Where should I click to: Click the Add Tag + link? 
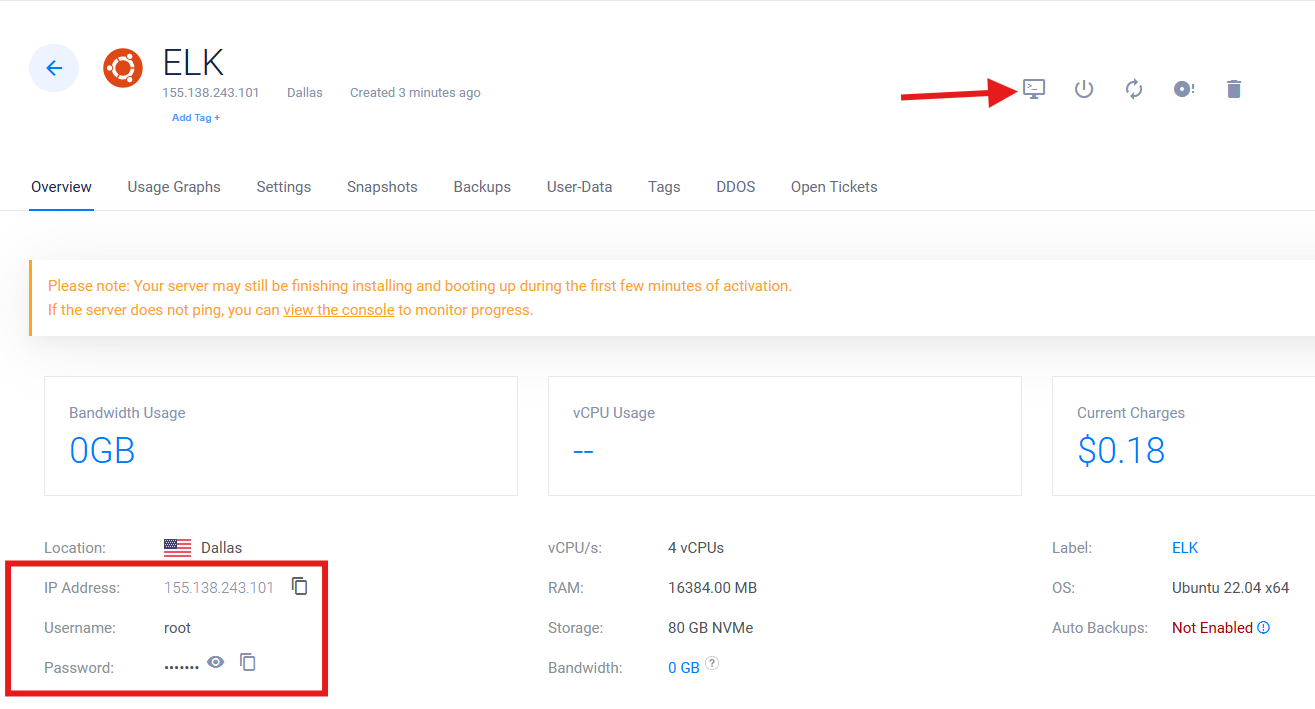pyautogui.click(x=196, y=118)
